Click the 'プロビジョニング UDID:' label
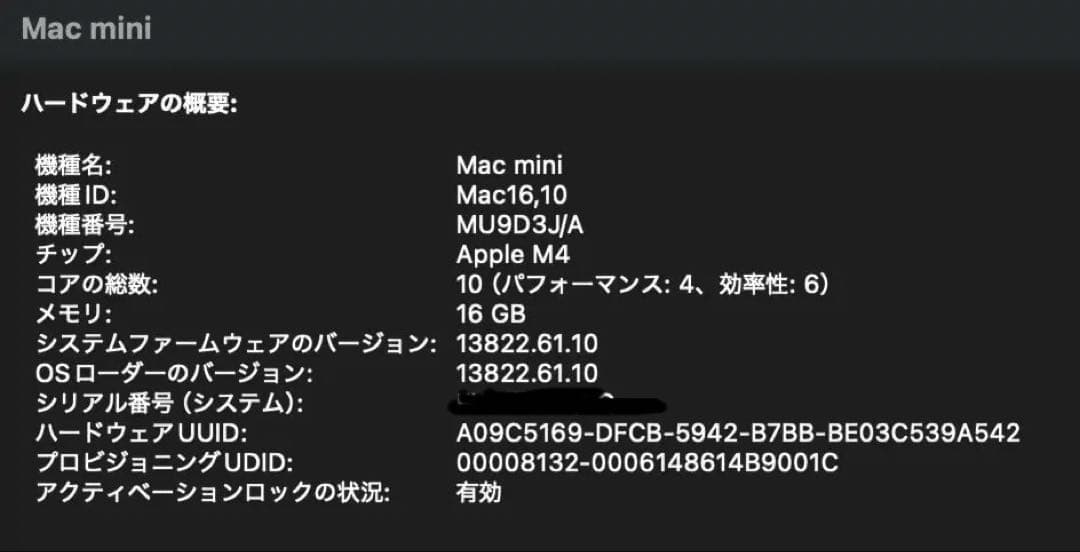1080x552 pixels. pyautogui.click(x=165, y=463)
